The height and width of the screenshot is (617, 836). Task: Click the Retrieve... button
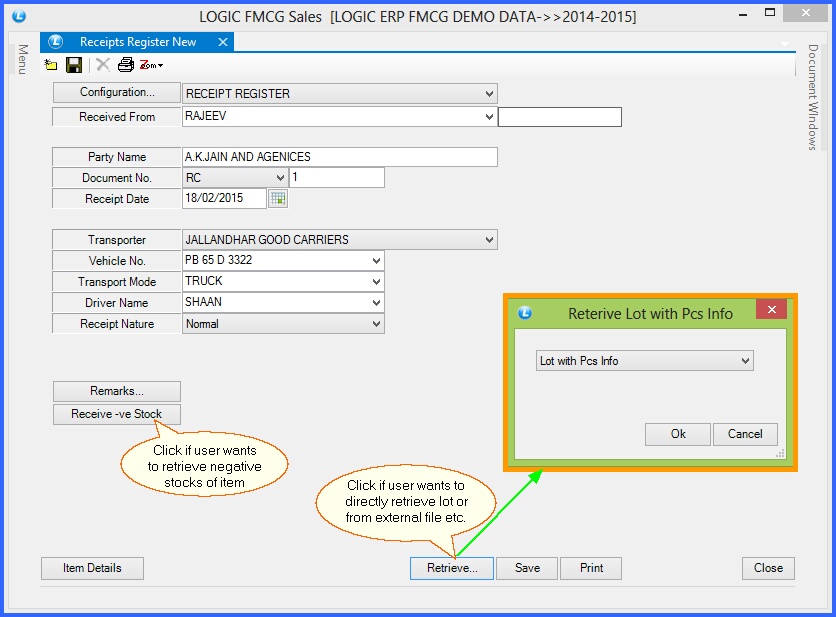point(452,568)
